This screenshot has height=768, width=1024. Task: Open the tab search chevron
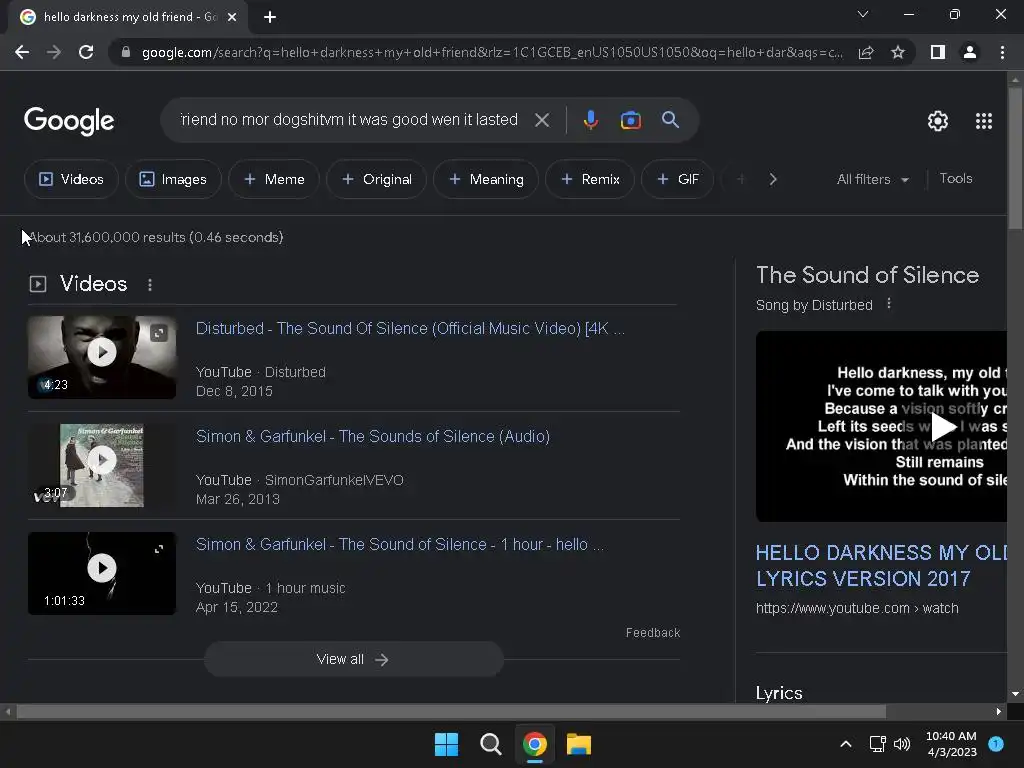pos(863,14)
